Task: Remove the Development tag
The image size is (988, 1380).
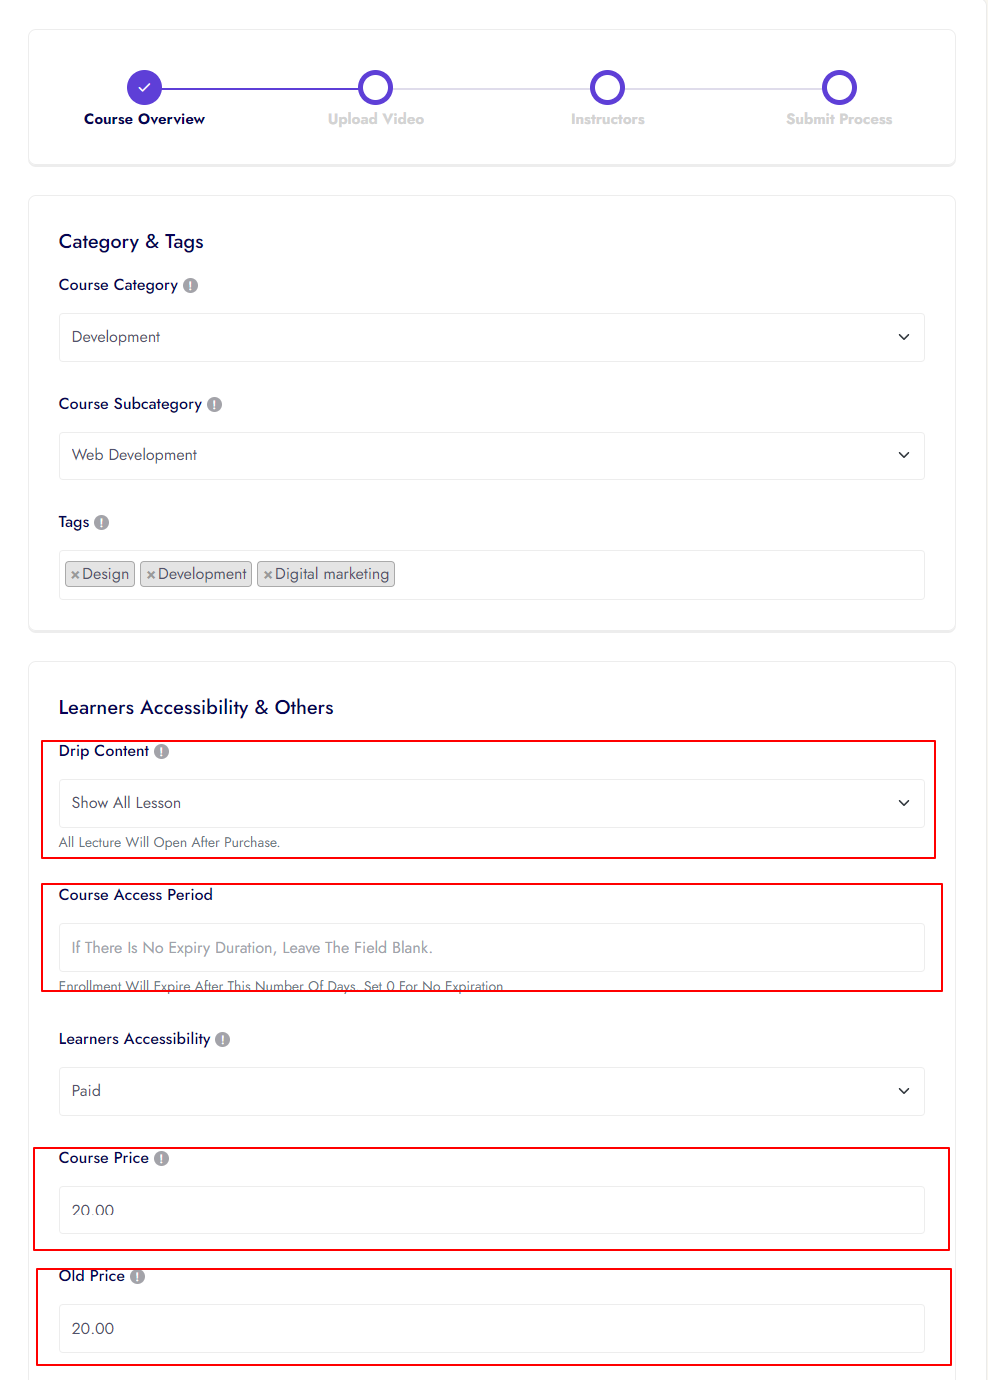Action: click(151, 575)
